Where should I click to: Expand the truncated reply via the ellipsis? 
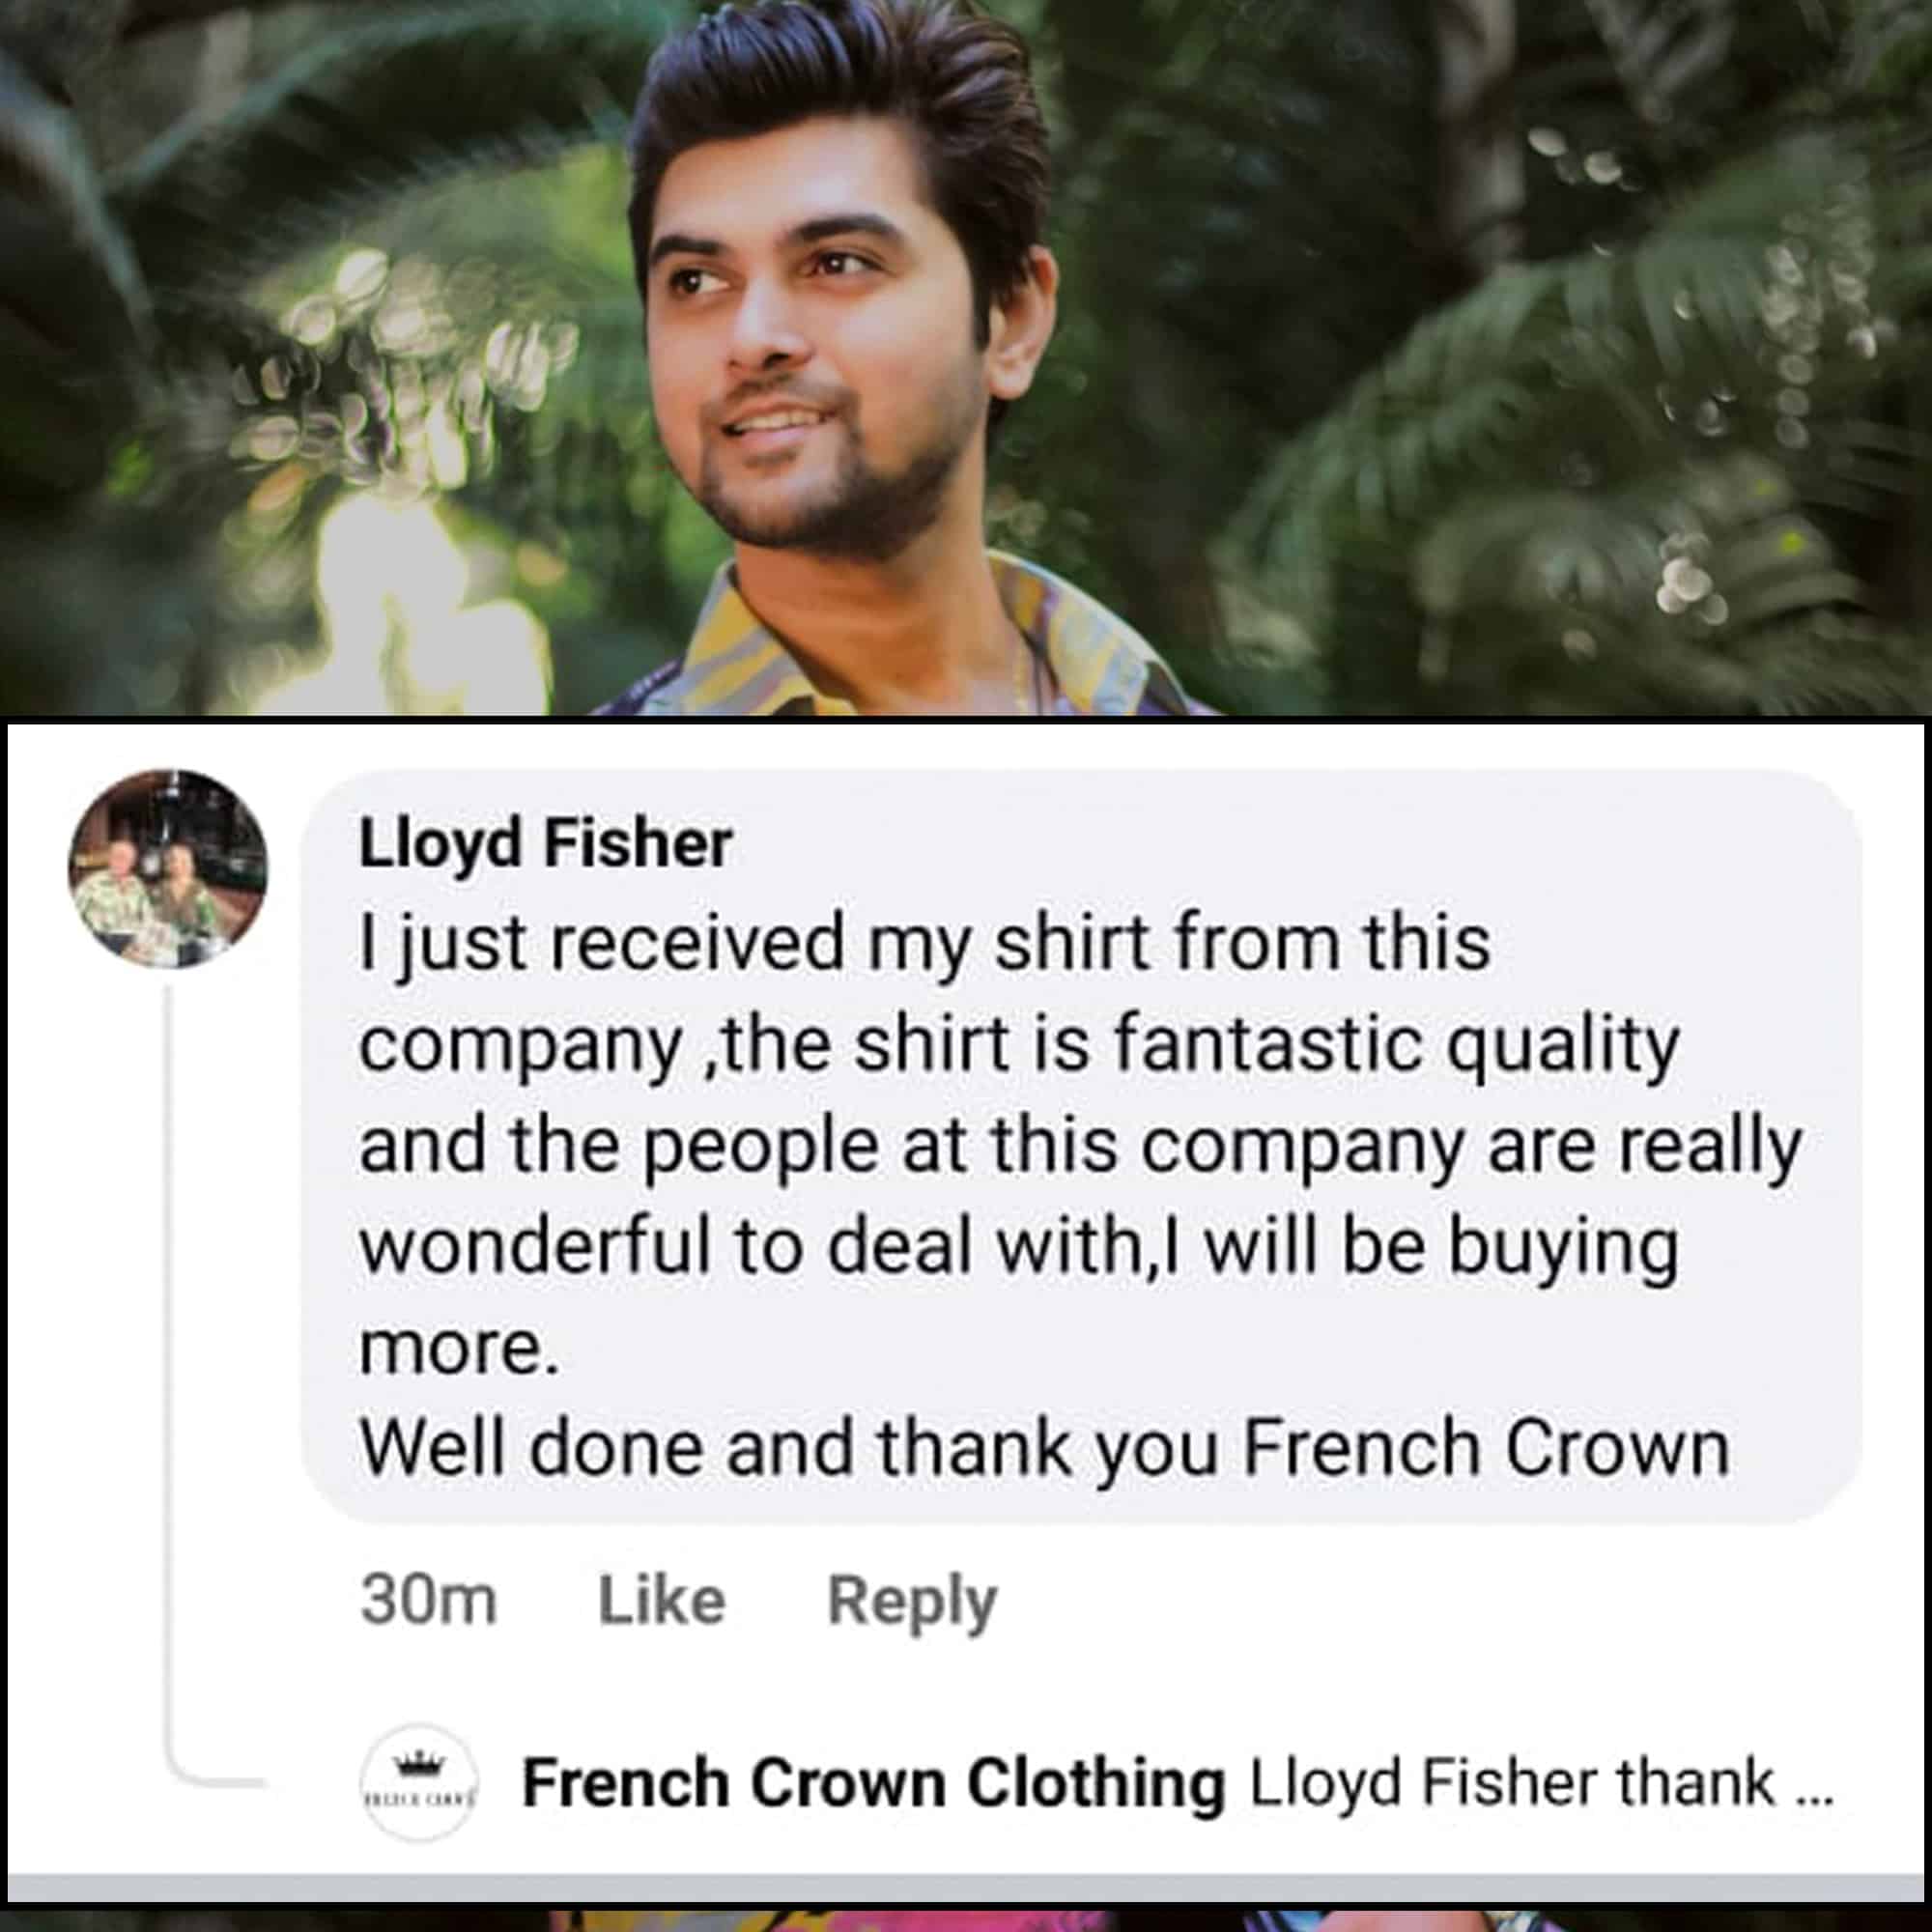(1815, 1785)
